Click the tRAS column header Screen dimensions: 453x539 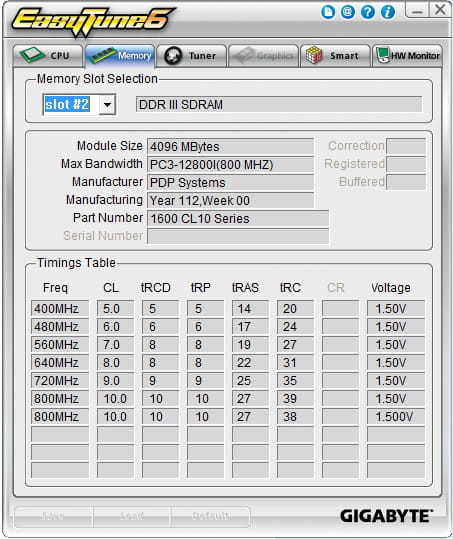pyautogui.click(x=245, y=287)
